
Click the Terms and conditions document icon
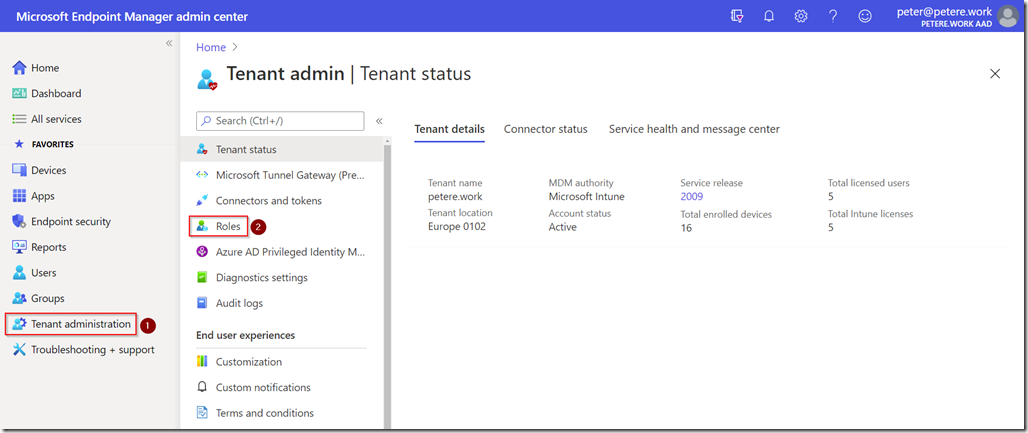point(202,413)
